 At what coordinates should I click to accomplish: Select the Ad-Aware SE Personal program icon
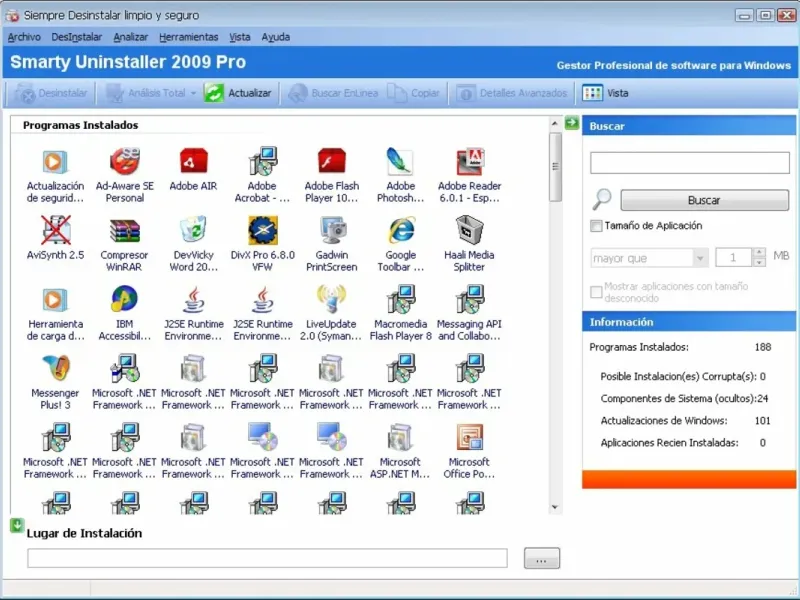124,162
